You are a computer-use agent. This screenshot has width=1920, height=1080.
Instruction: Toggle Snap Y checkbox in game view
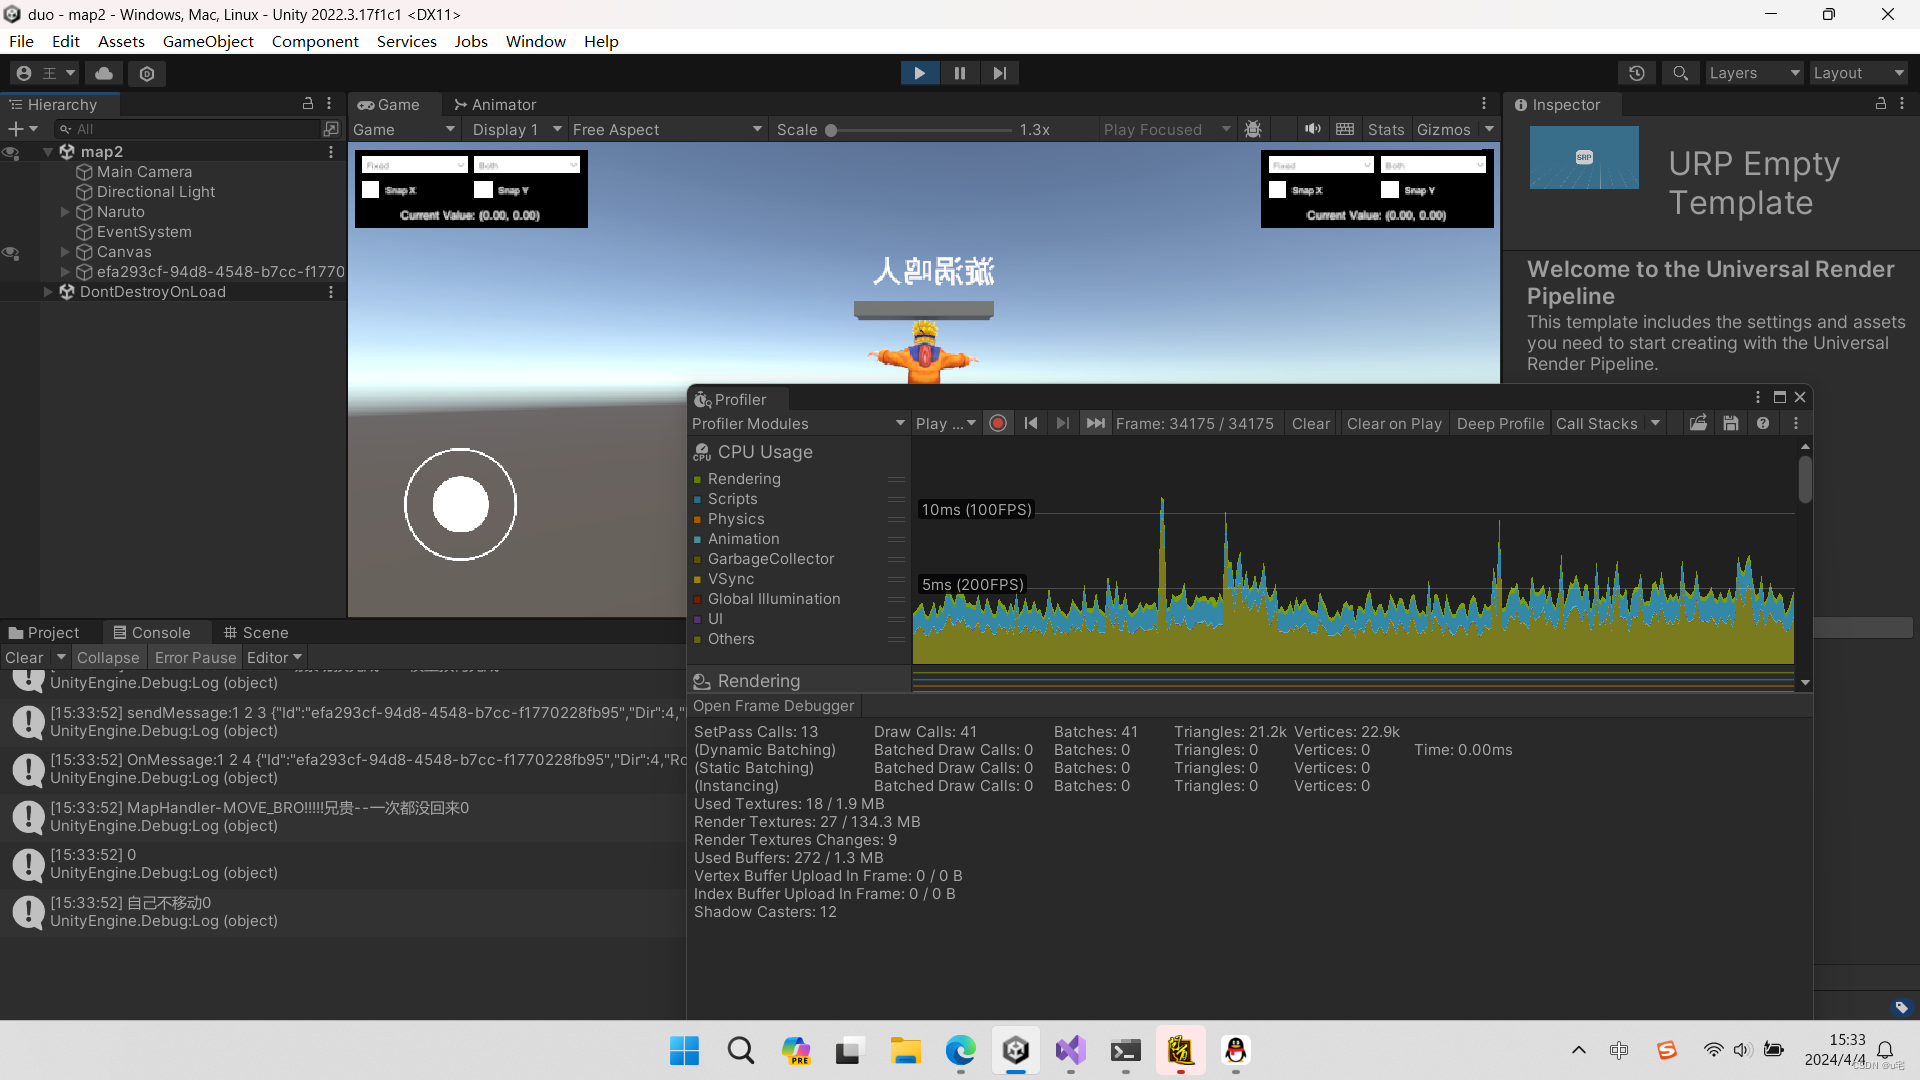pos(485,189)
